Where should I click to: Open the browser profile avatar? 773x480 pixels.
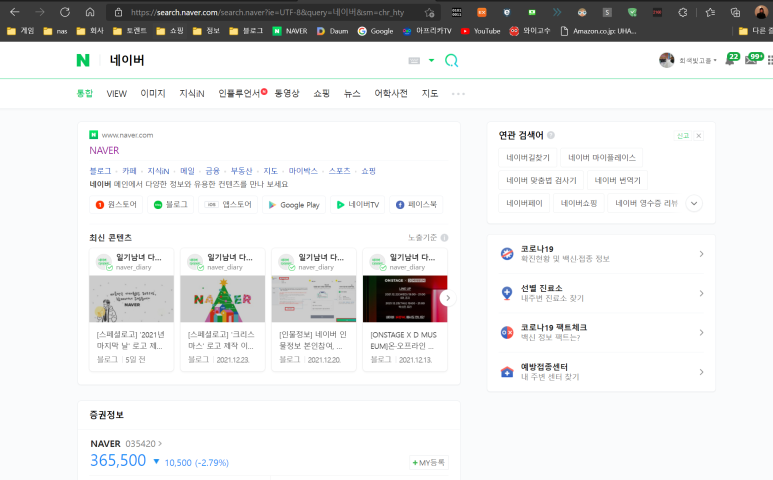tap(761, 12)
